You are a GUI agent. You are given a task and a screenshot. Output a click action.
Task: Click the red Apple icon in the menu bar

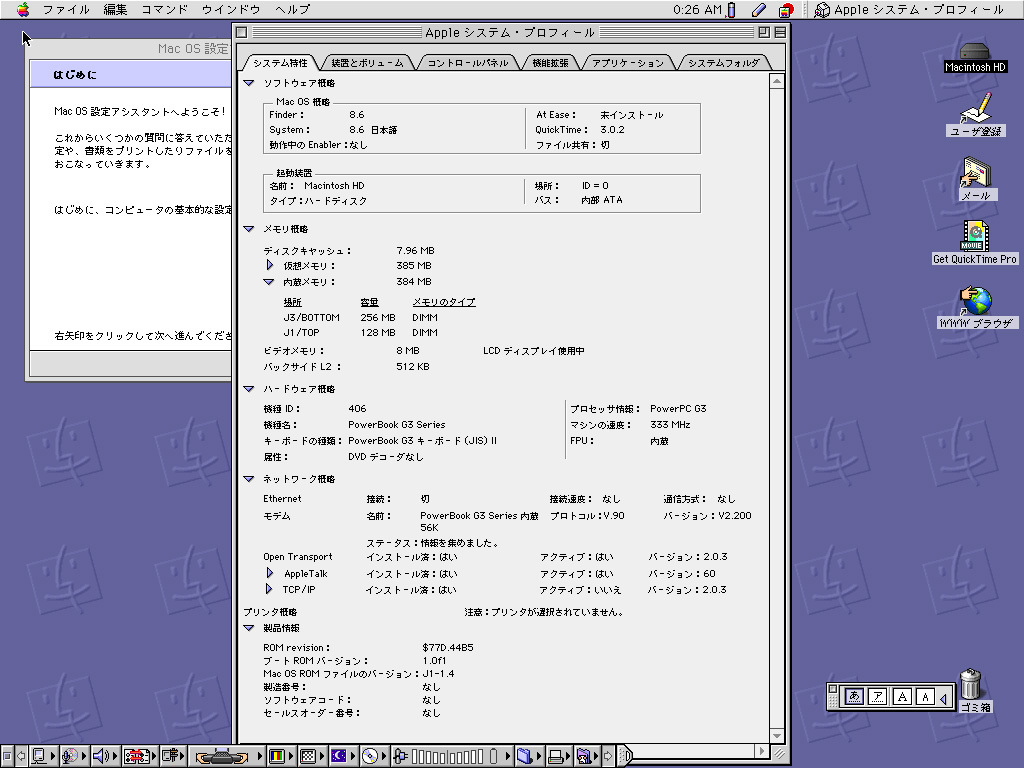(786, 9)
